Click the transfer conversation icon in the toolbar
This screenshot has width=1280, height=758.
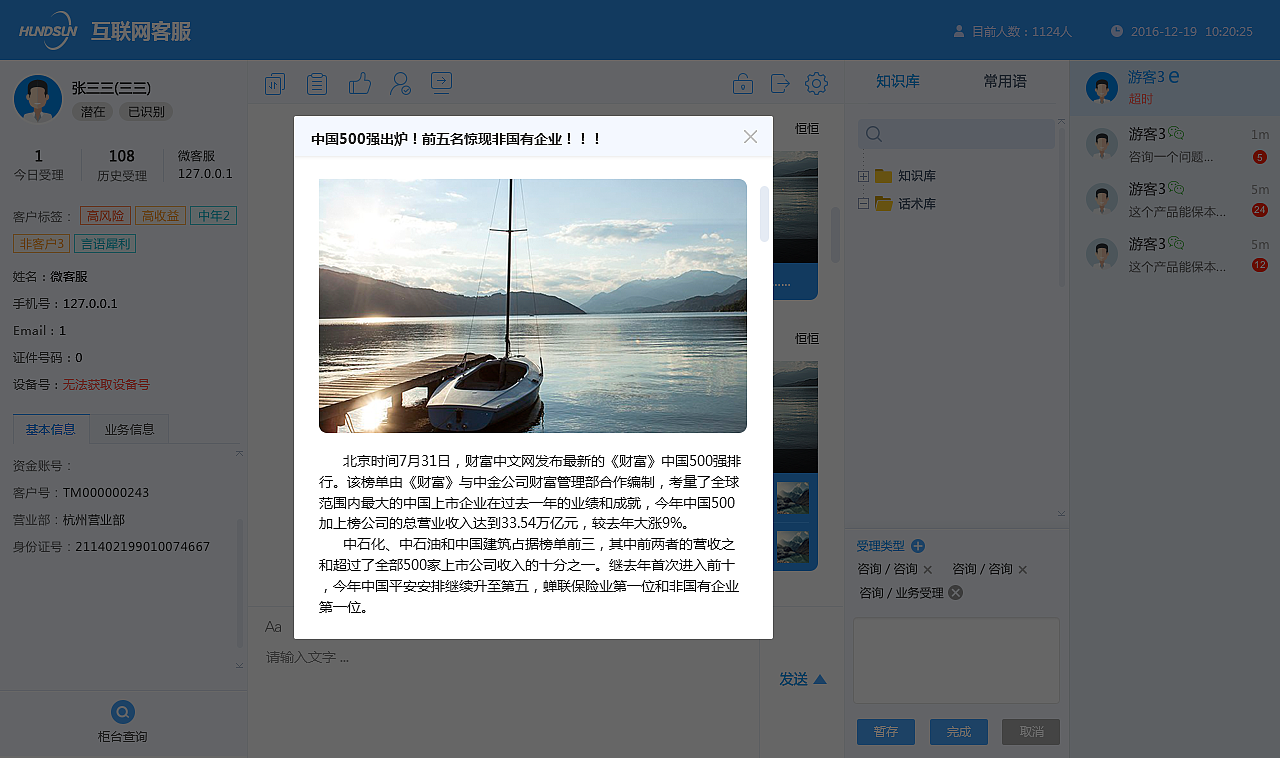coord(274,84)
